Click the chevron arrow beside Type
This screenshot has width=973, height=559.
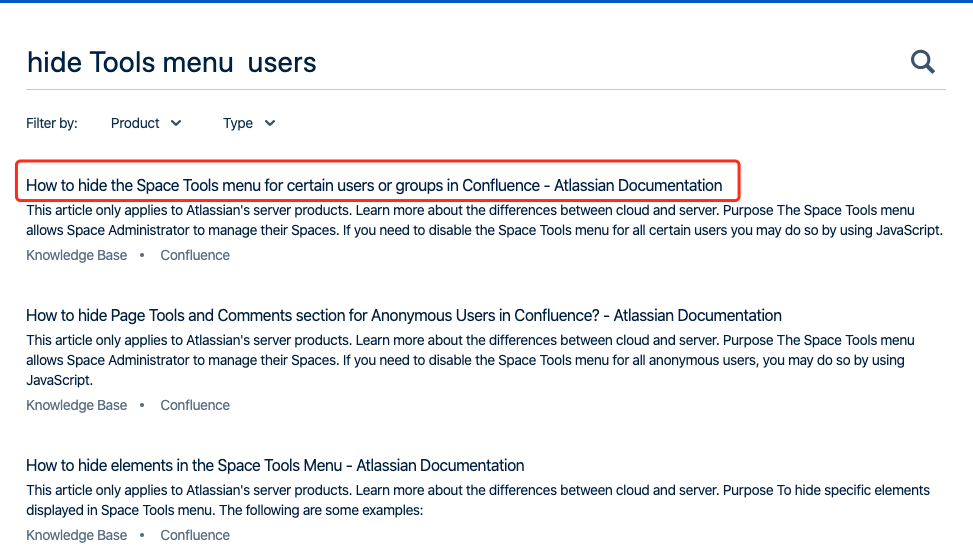(x=269, y=123)
